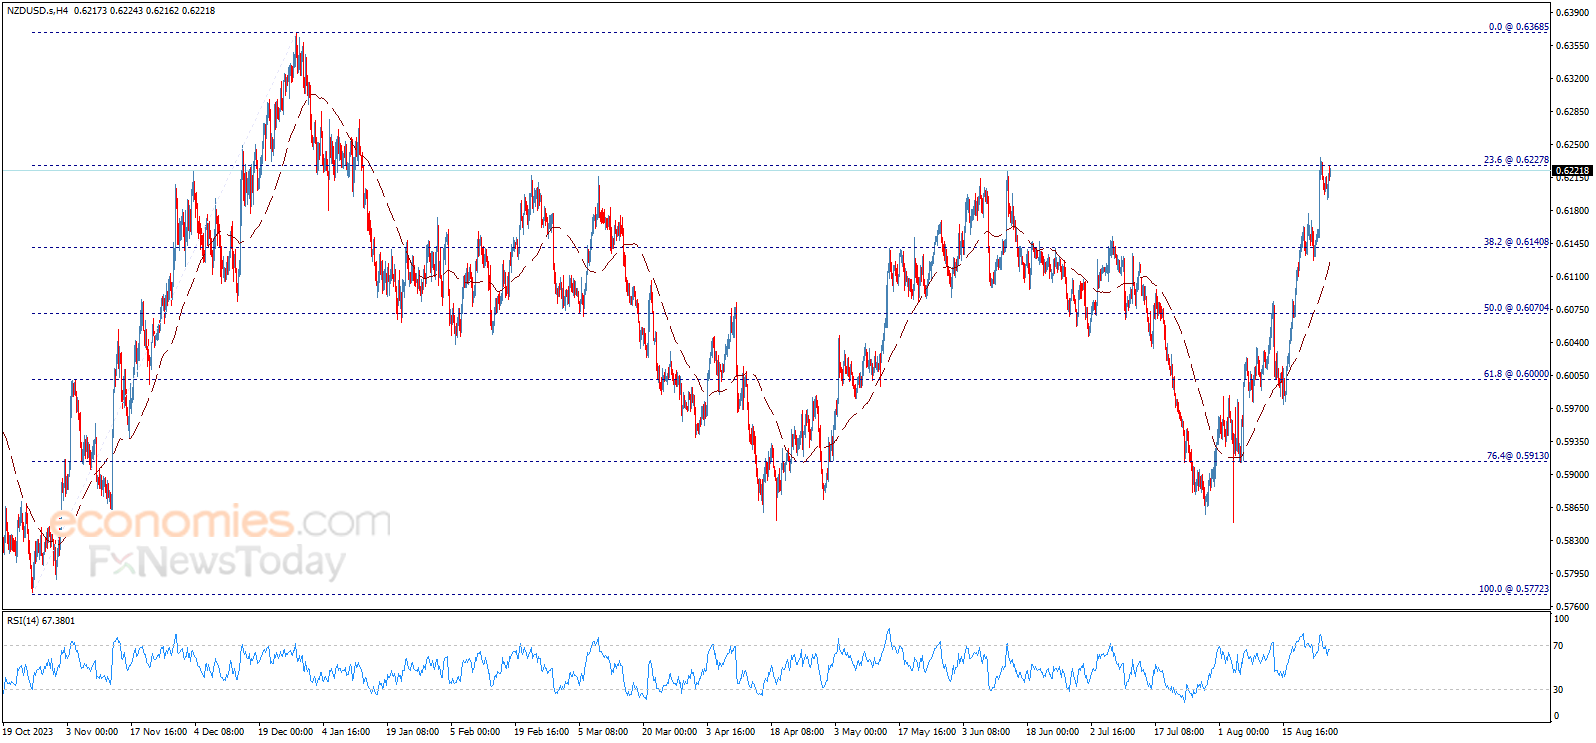This screenshot has width=1596, height=743.
Task: Click the RSI scale value 30
Action: pos(1558,690)
